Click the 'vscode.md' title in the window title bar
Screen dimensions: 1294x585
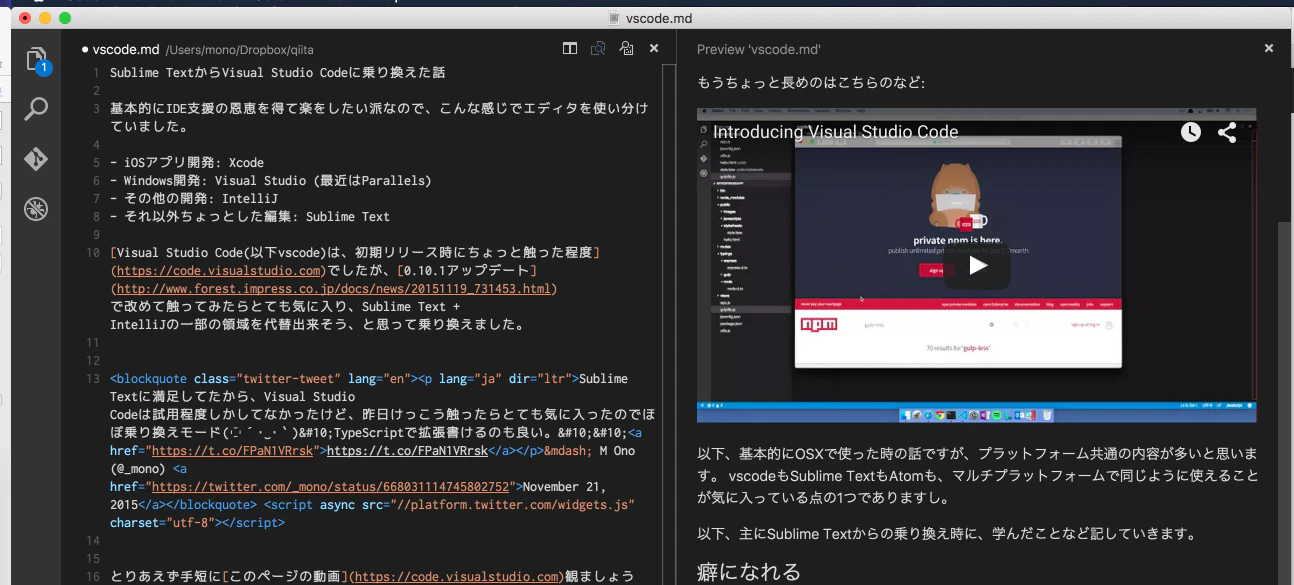(659, 18)
